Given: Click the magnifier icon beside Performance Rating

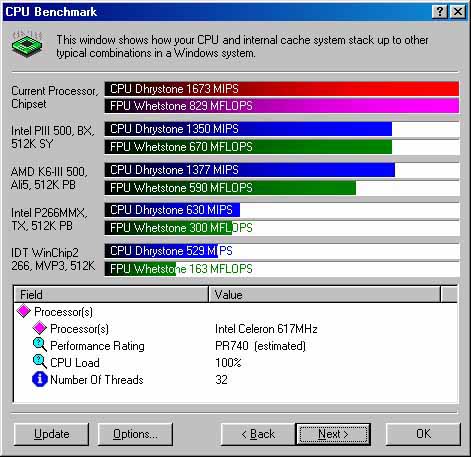Looking at the screenshot, I should 40,345.
